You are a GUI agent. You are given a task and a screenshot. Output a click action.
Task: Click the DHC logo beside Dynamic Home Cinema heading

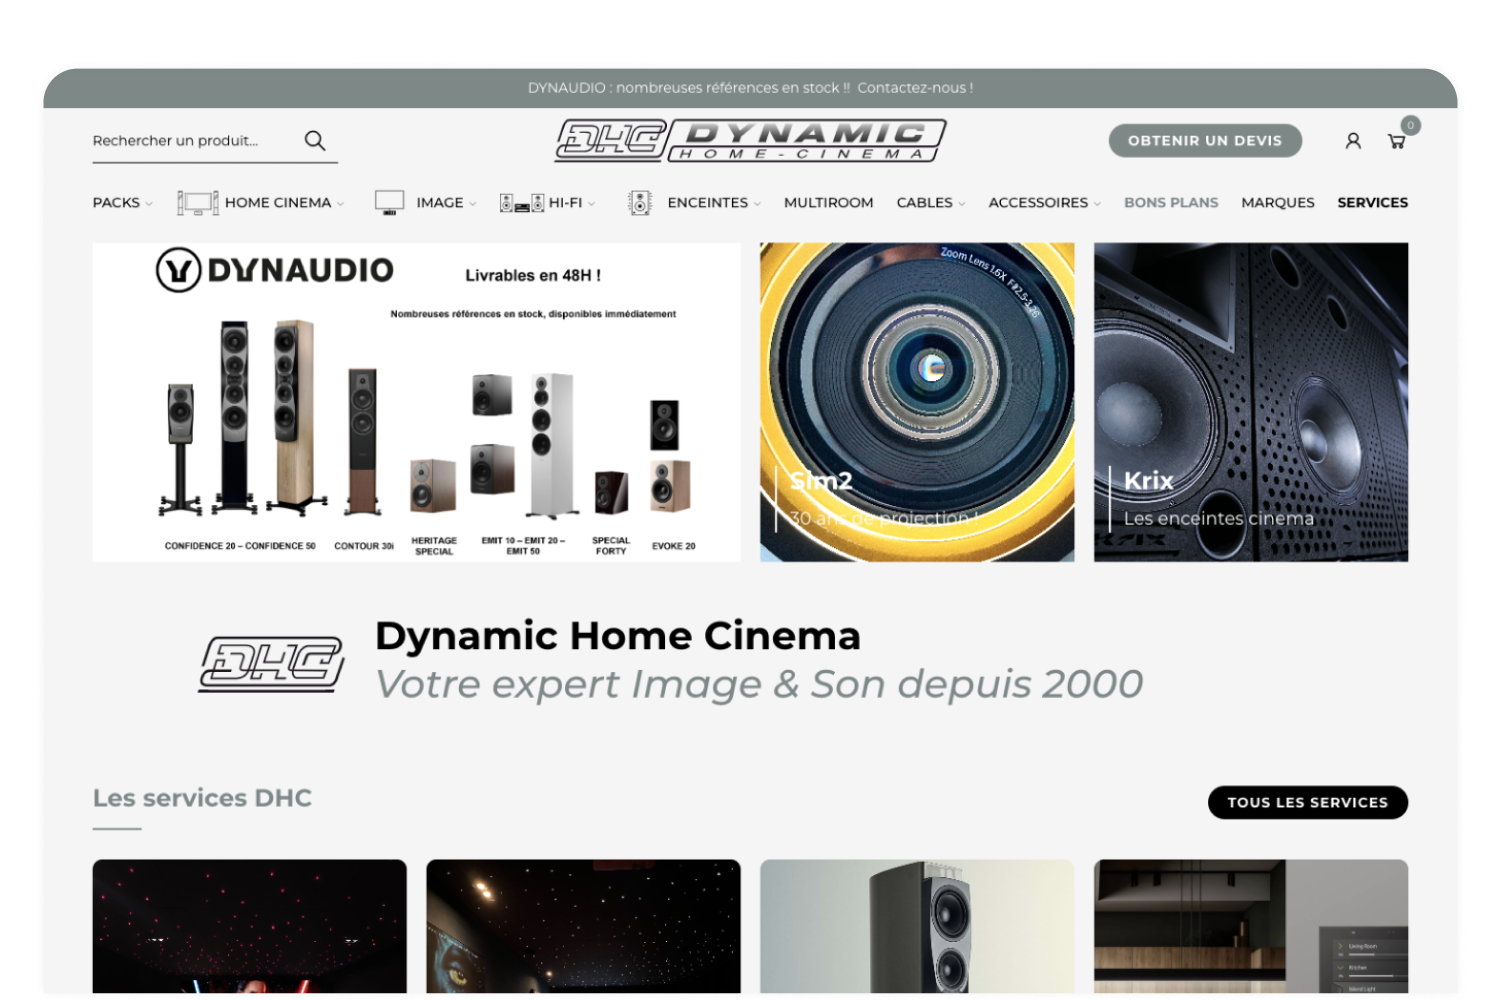click(271, 664)
